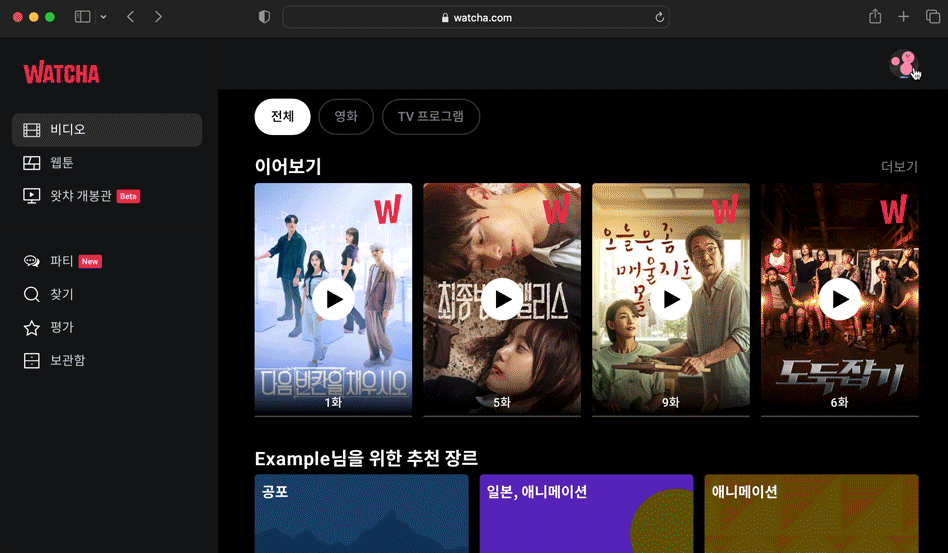Screen dimensions: 948x553
Task: Open 애니메이션 genre card
Action: tap(811, 514)
